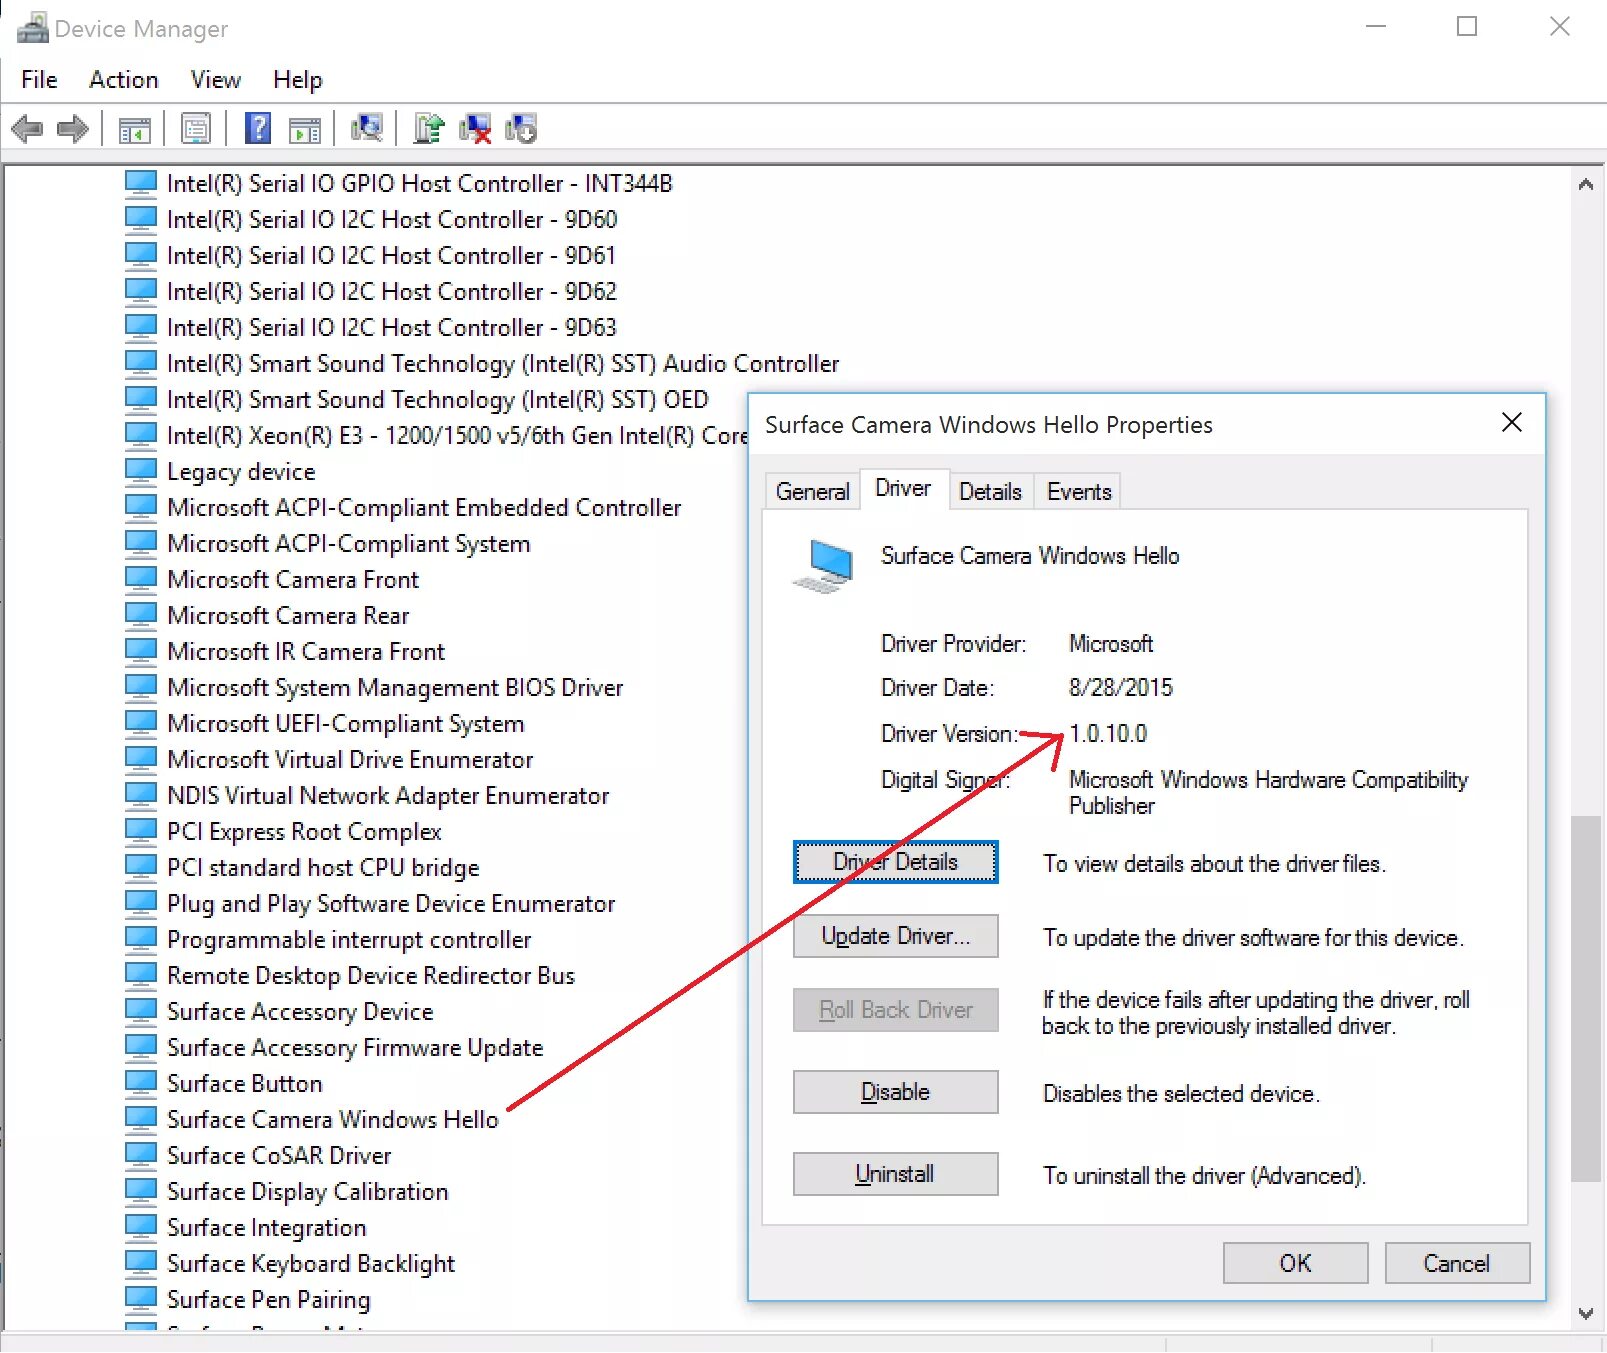The width and height of the screenshot is (1607, 1353).
Task: Cancel the properties dialog
Action: coord(1456,1263)
